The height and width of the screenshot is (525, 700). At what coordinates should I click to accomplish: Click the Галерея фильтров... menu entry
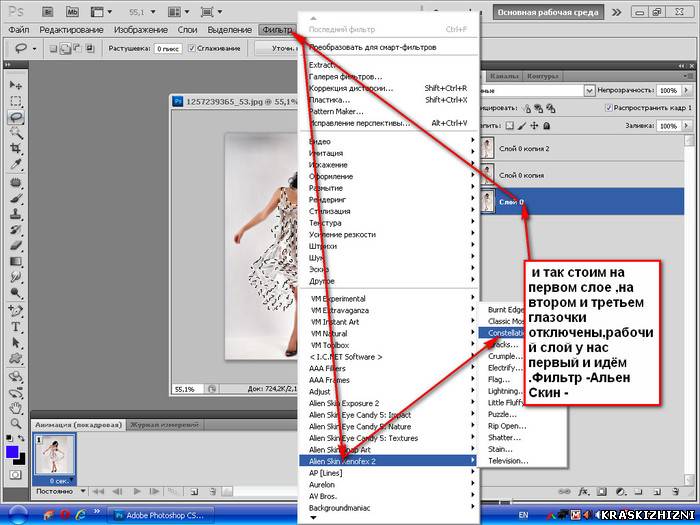[346, 77]
